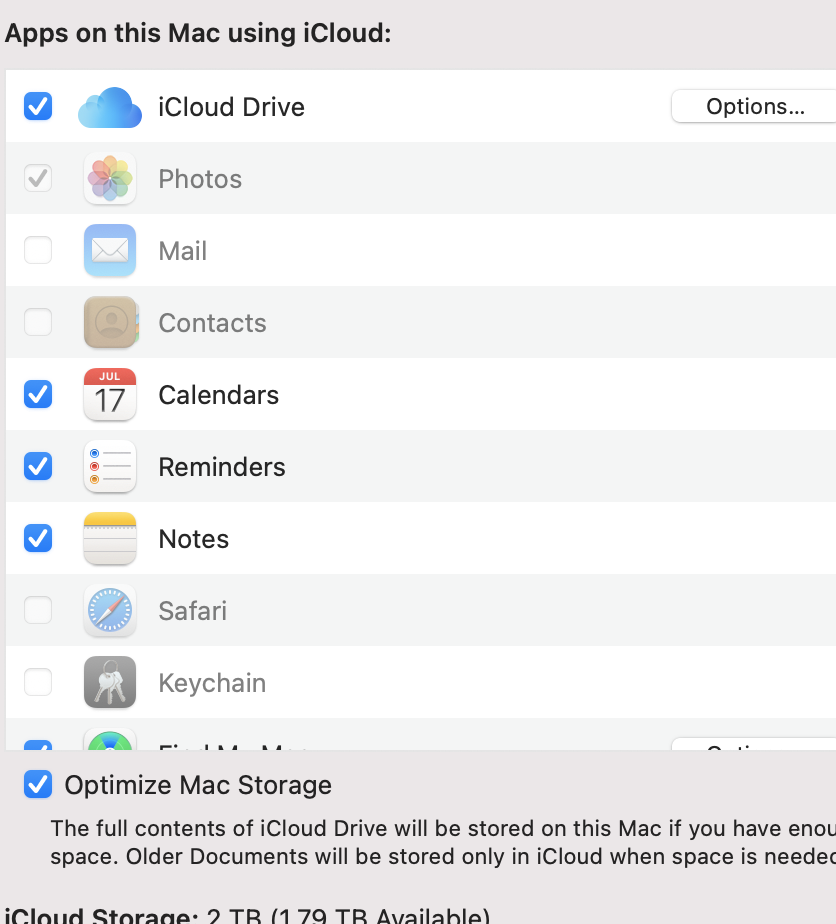Viewport: 836px width, 924px height.
Task: Click the Photos pinwheel icon
Action: (x=110, y=179)
